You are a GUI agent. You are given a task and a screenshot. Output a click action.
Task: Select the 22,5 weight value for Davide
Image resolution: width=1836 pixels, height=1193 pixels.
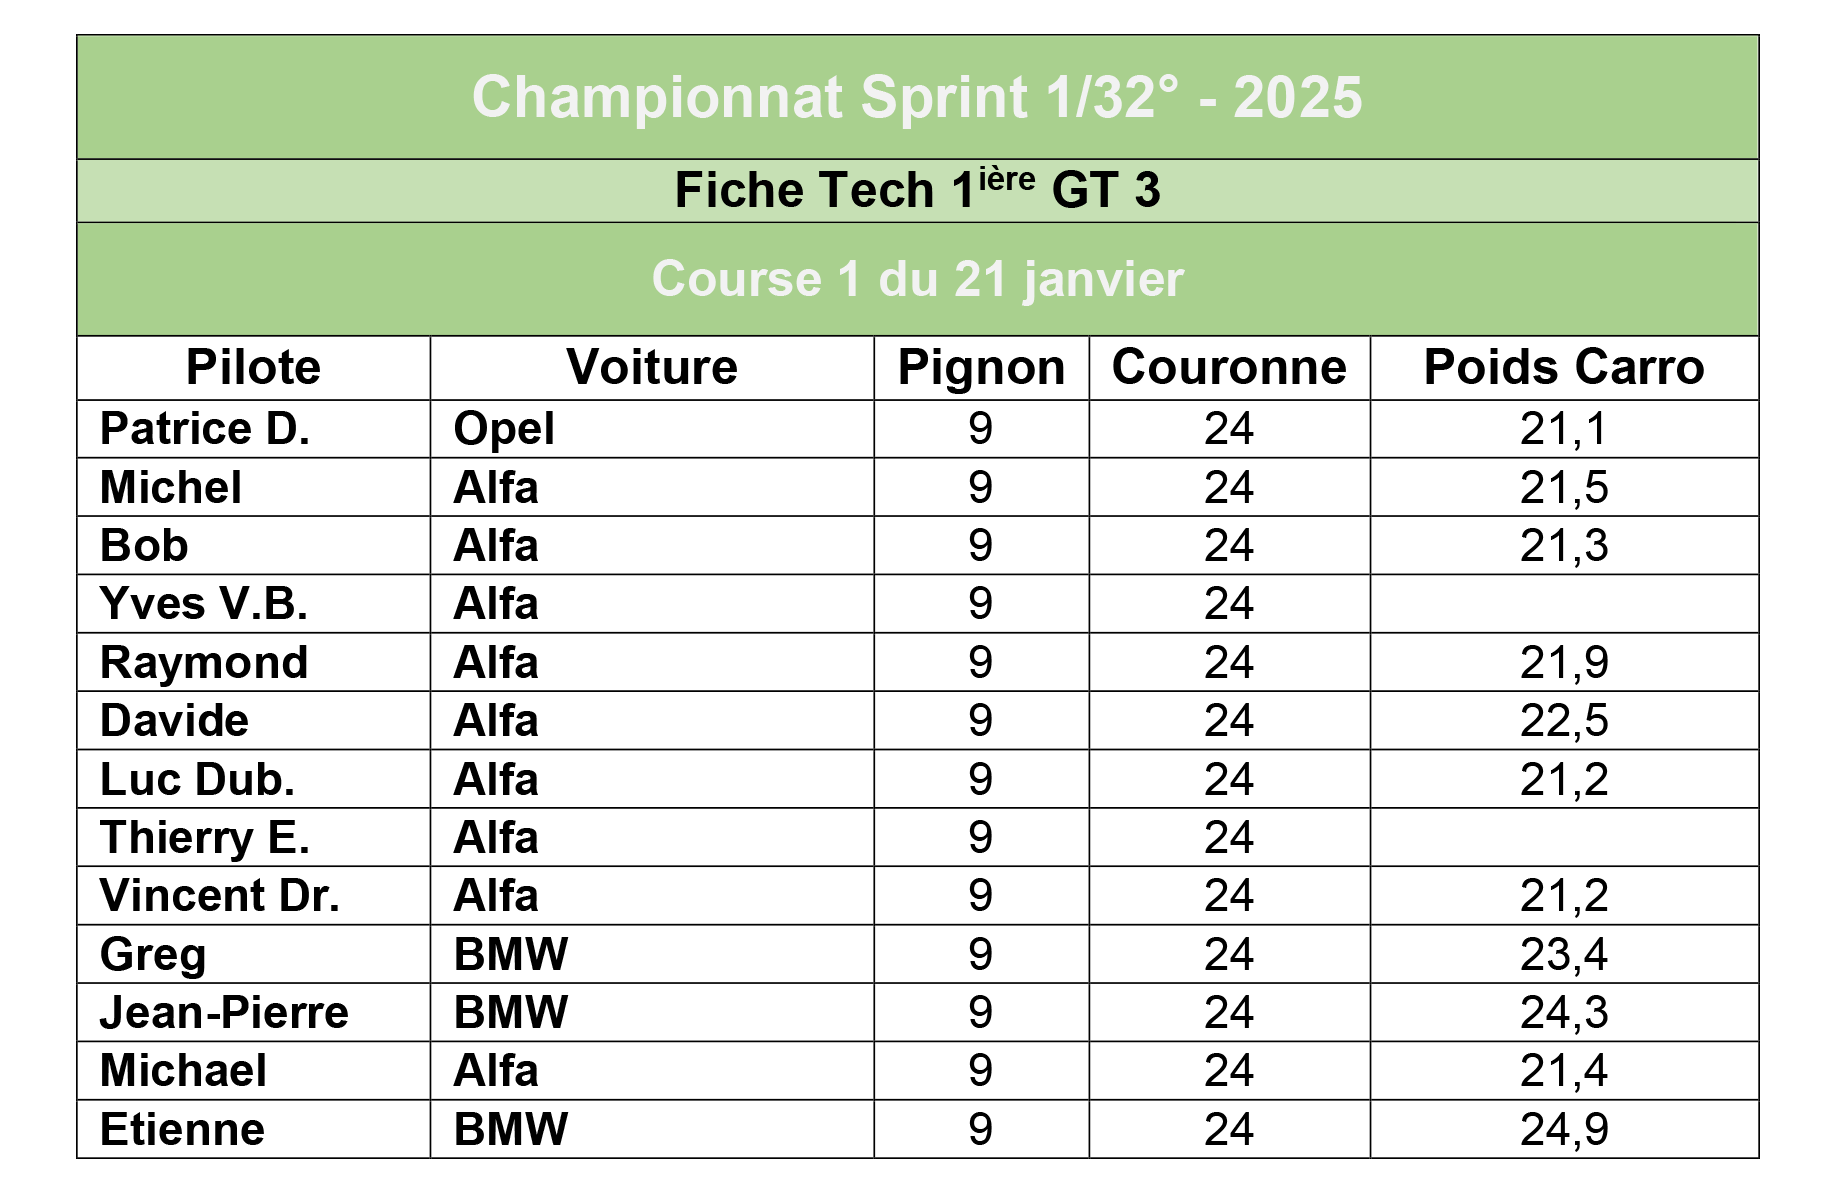(1564, 721)
